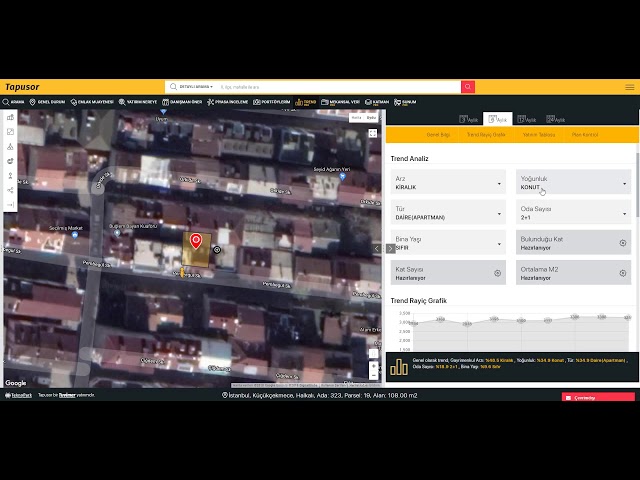The image size is (640, 480).
Task: Open the Yatırım Tablosu tab
Action: pyautogui.click(x=538, y=135)
